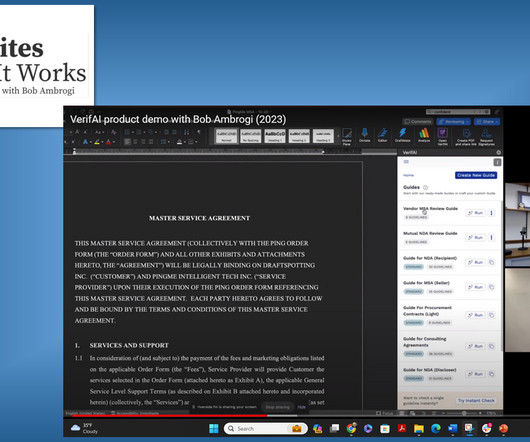Run the Guide for MSA (Seller)
The width and height of the screenshot is (530, 442).
[475, 287]
